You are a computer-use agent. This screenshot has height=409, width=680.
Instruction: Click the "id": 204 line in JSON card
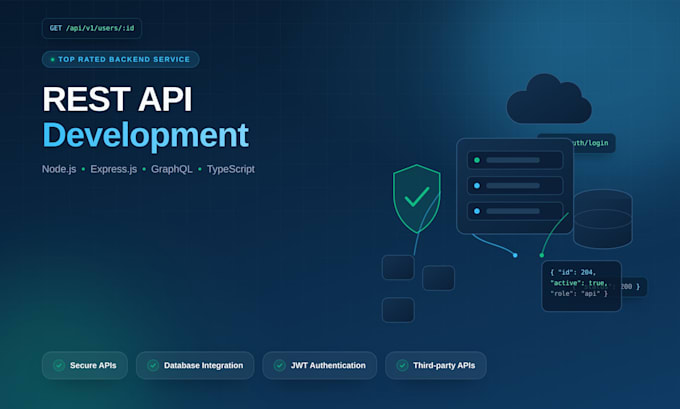(x=573, y=272)
